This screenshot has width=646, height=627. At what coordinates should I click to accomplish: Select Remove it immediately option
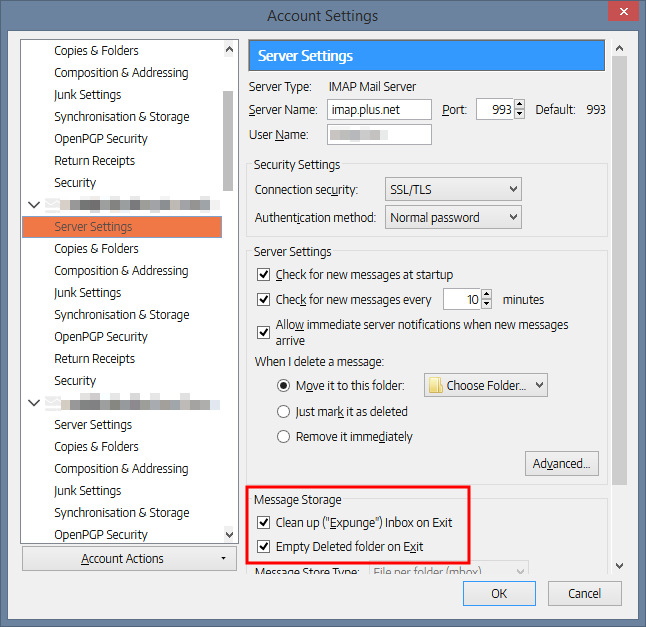(283, 436)
